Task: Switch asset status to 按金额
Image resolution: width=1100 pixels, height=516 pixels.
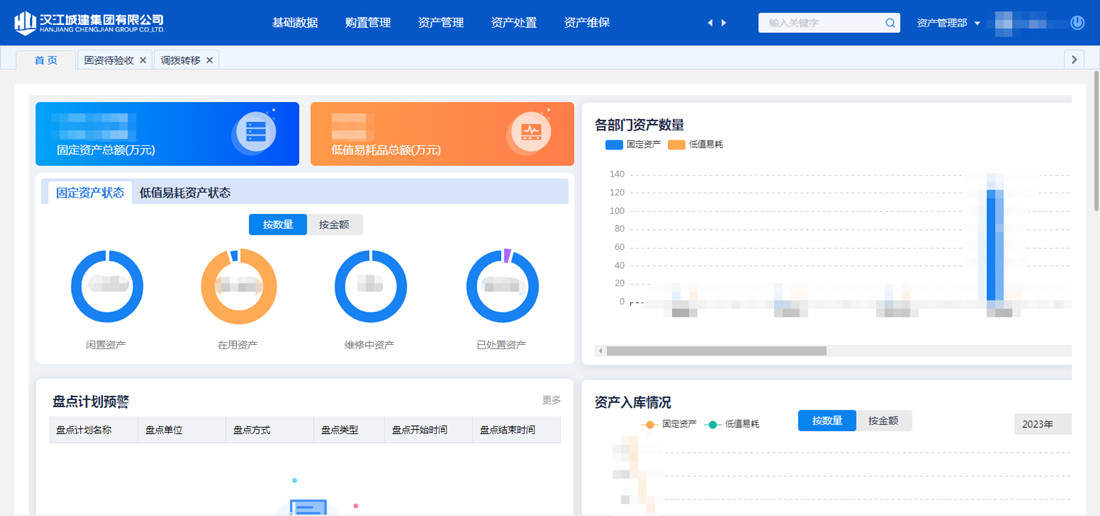Action: click(x=334, y=225)
